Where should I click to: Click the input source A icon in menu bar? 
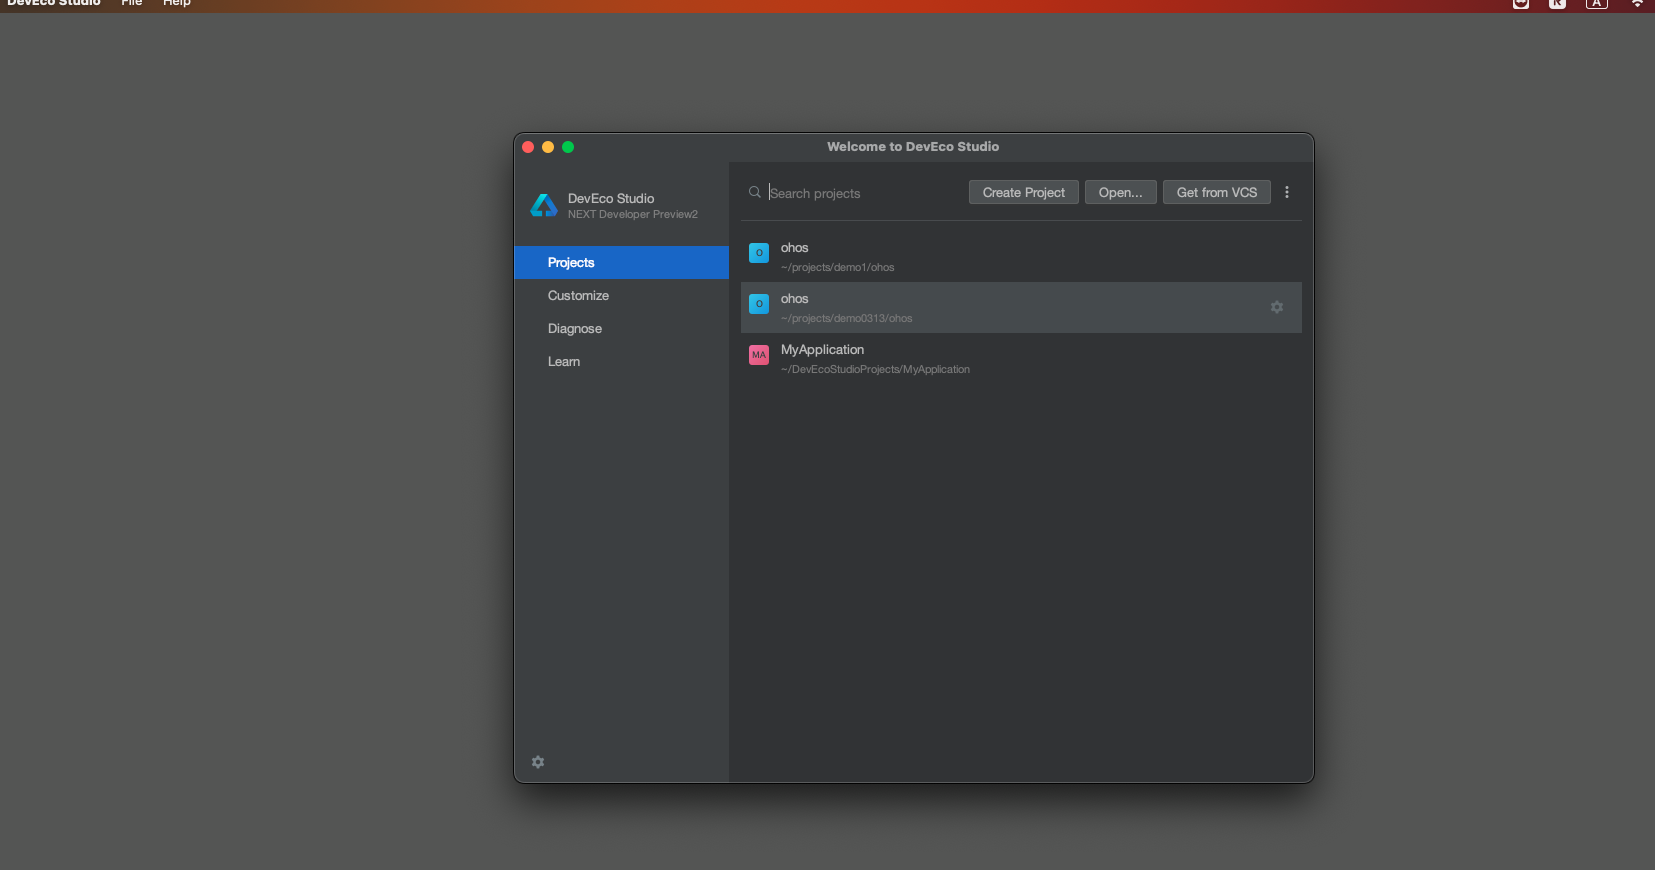(x=1596, y=4)
